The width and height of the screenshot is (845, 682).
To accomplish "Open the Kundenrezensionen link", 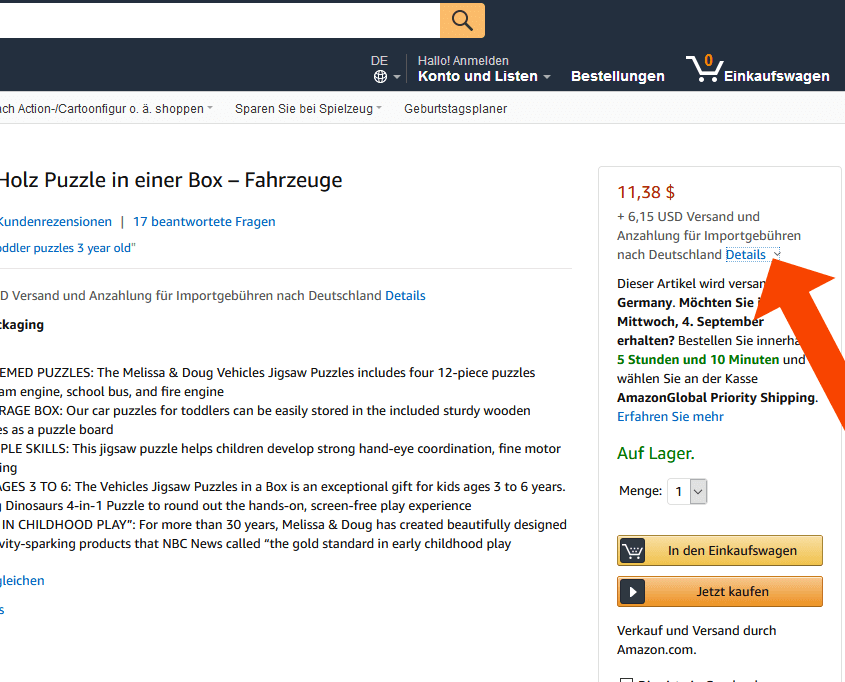I will tap(55, 222).
